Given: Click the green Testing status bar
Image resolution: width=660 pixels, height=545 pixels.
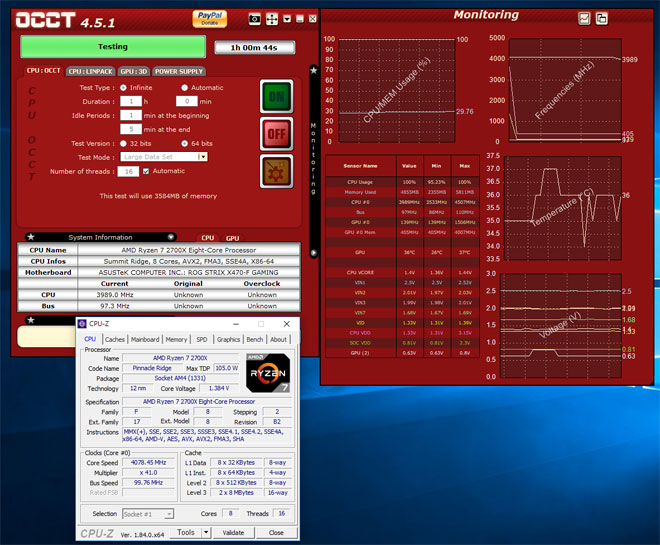Looking at the screenshot, I should tap(113, 46).
